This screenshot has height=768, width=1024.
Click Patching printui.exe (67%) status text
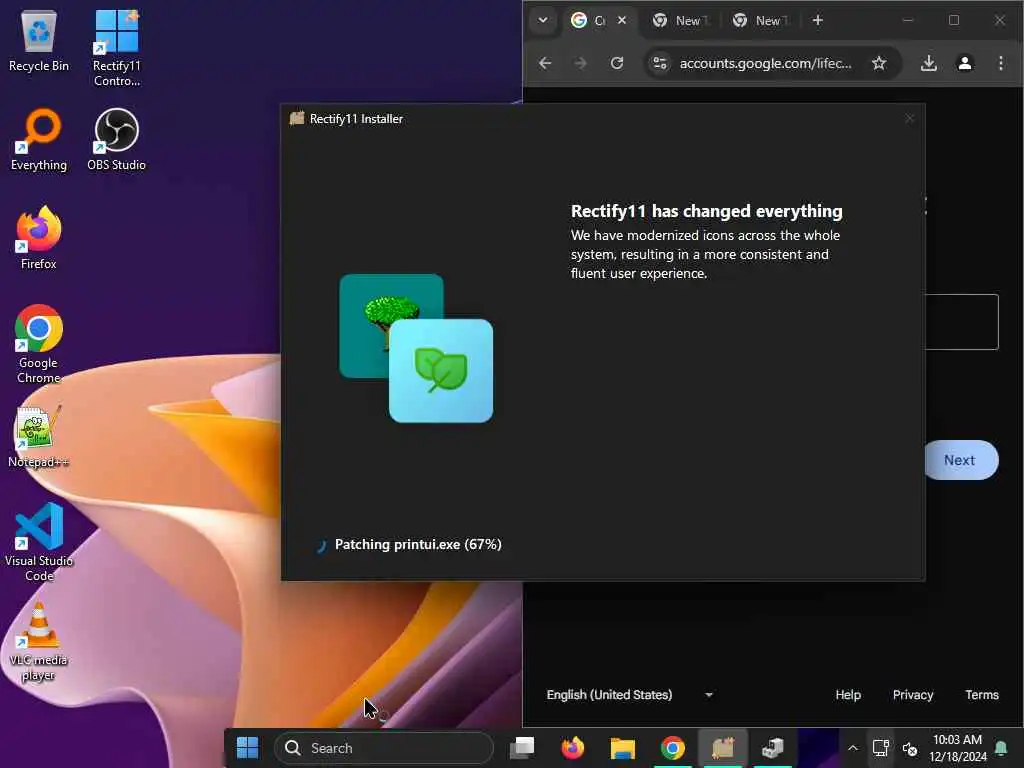(x=418, y=544)
